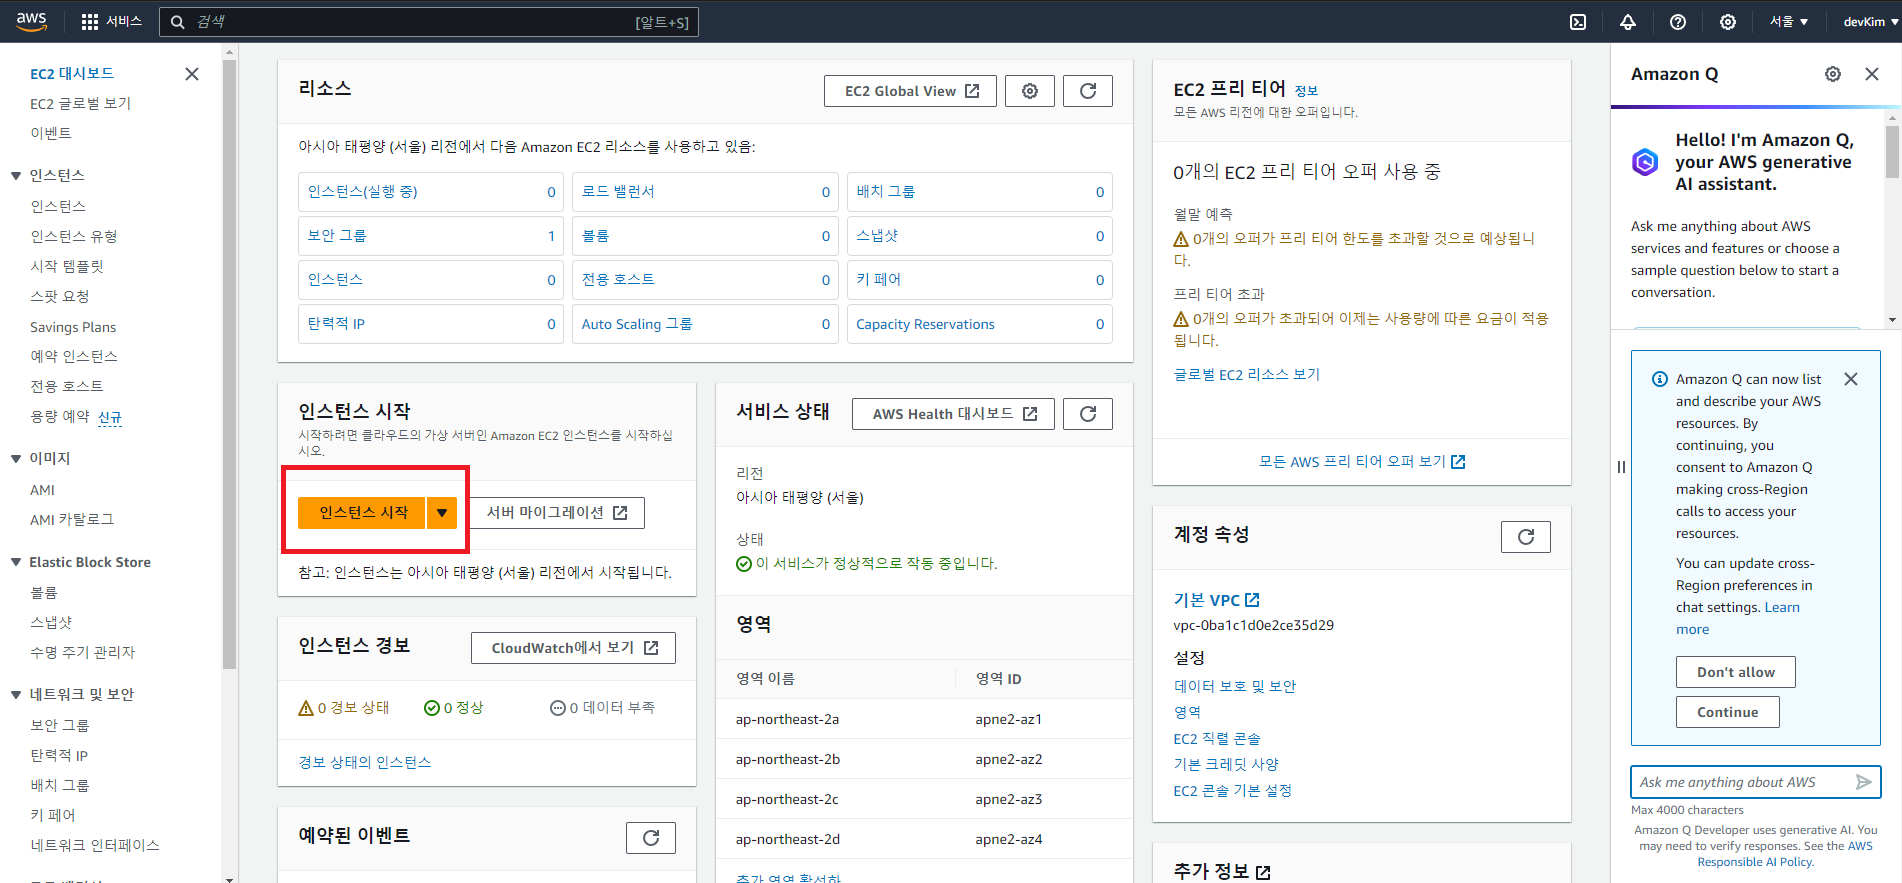Click 글로벌 EC2 리소스 보기 link

[x=1246, y=375]
